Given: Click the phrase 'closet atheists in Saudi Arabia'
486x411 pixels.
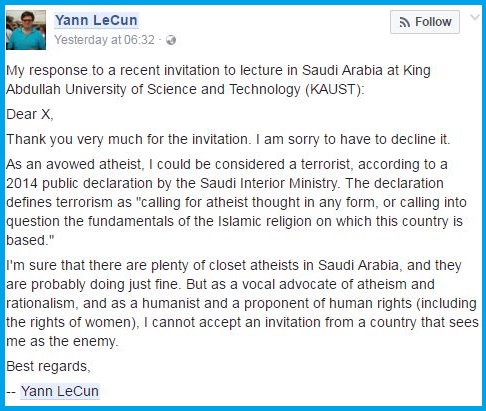Looking at the screenshot, I should (x=304, y=265).
